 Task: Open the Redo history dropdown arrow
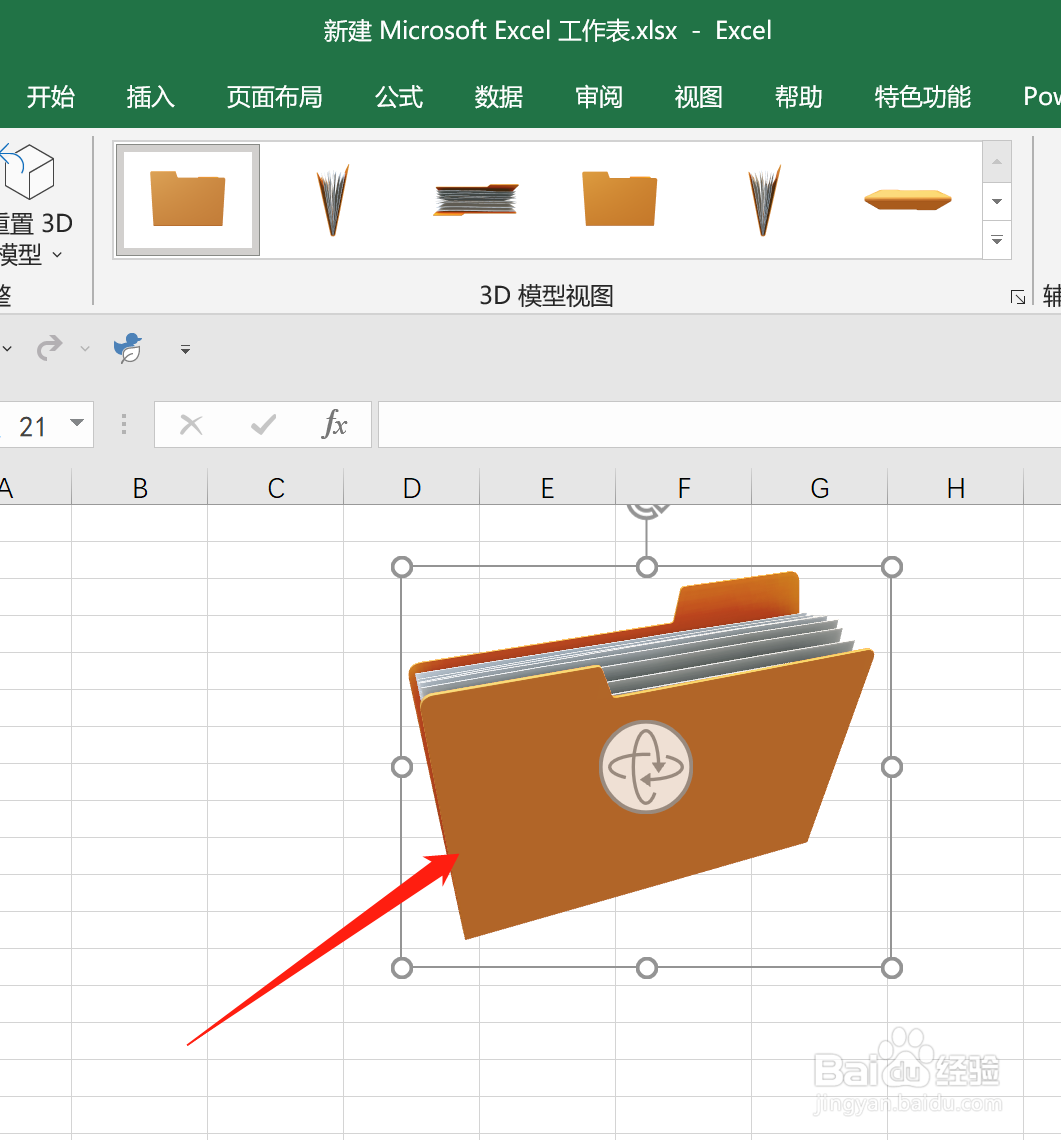[x=85, y=349]
